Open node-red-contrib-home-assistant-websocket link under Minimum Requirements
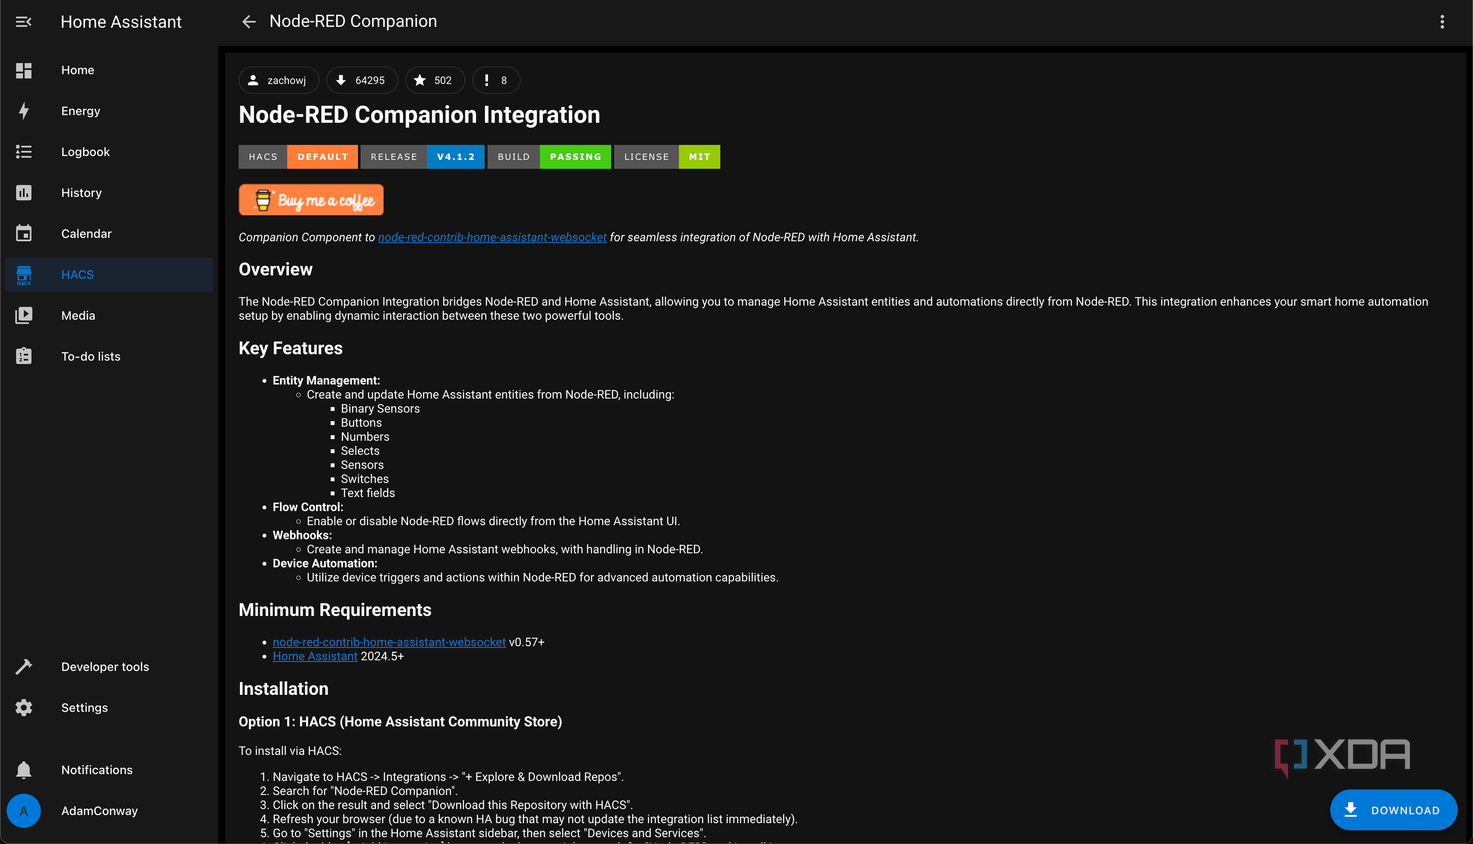1473x844 pixels. click(389, 642)
